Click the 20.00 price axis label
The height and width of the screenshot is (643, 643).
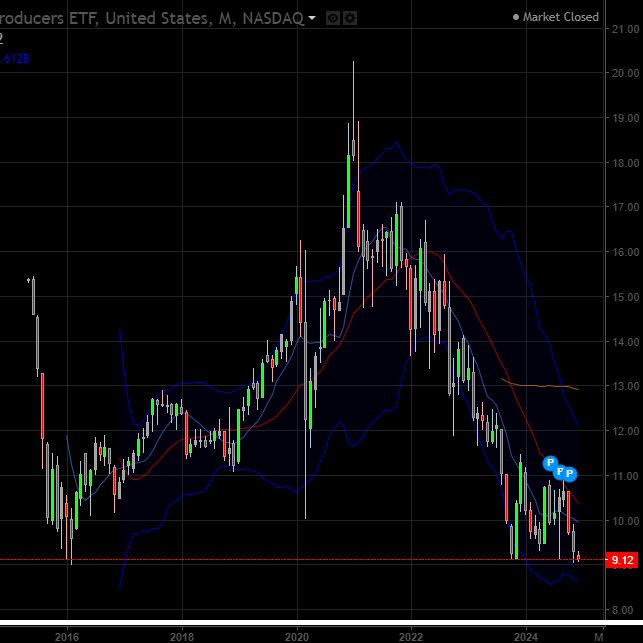pyautogui.click(x=625, y=73)
